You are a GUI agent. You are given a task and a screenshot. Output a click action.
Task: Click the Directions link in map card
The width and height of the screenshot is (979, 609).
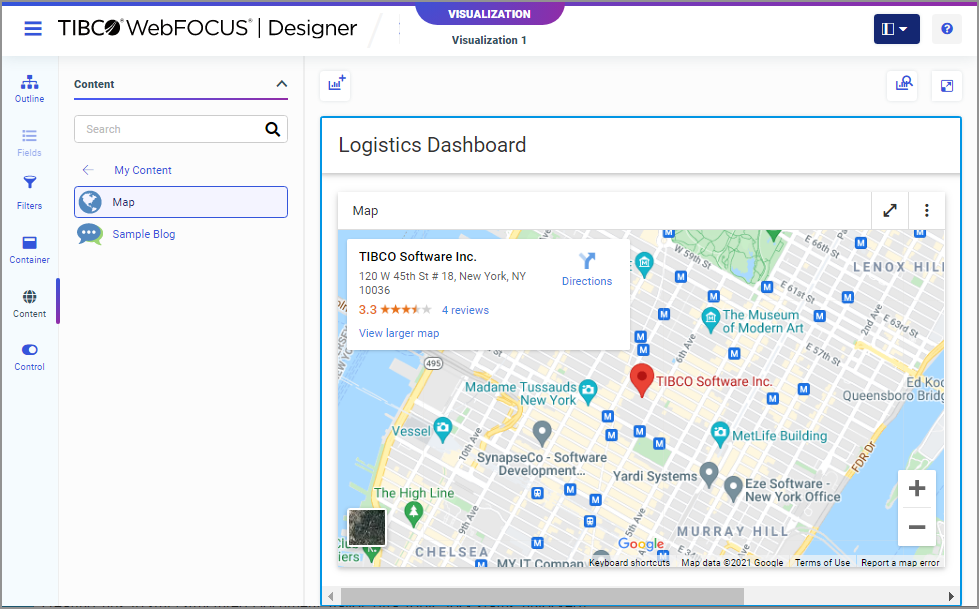click(587, 269)
